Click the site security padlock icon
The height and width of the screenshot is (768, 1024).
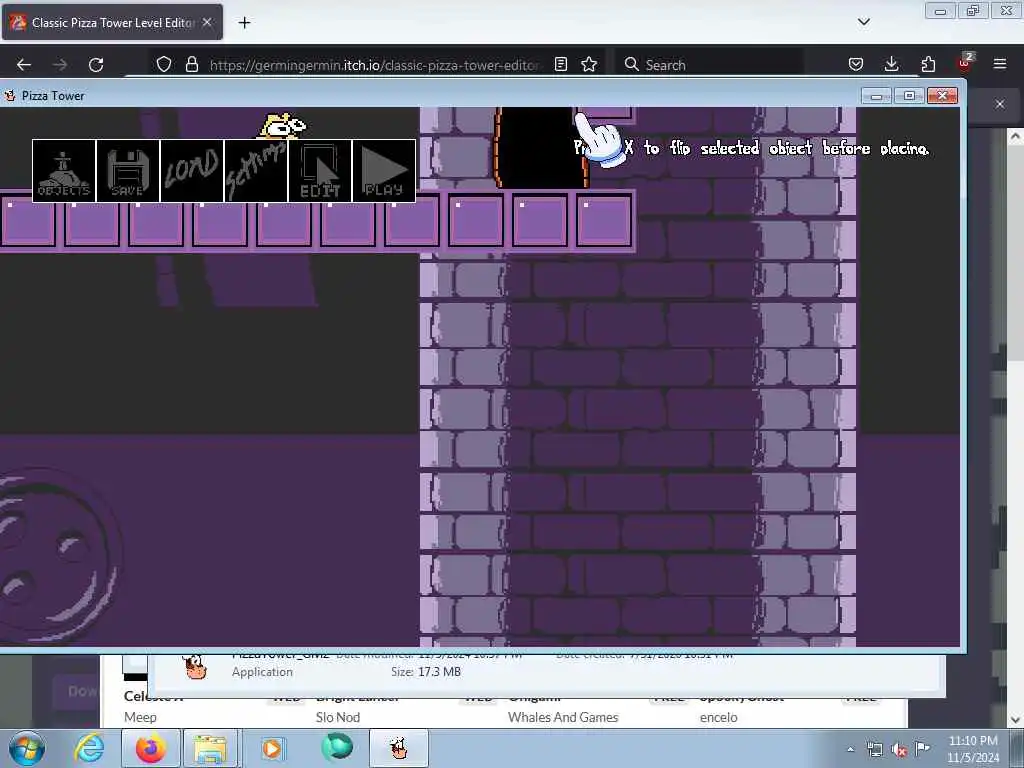click(x=191, y=64)
